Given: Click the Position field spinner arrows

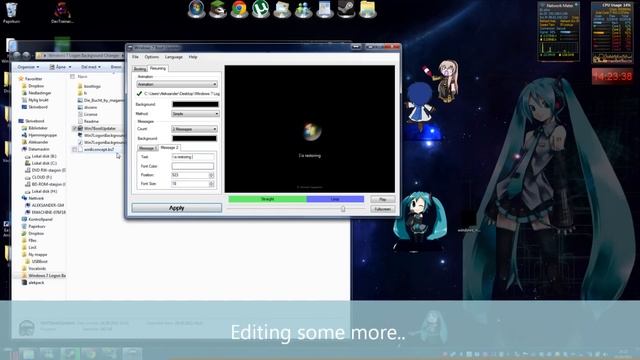Looking at the screenshot, I should click(x=211, y=175).
